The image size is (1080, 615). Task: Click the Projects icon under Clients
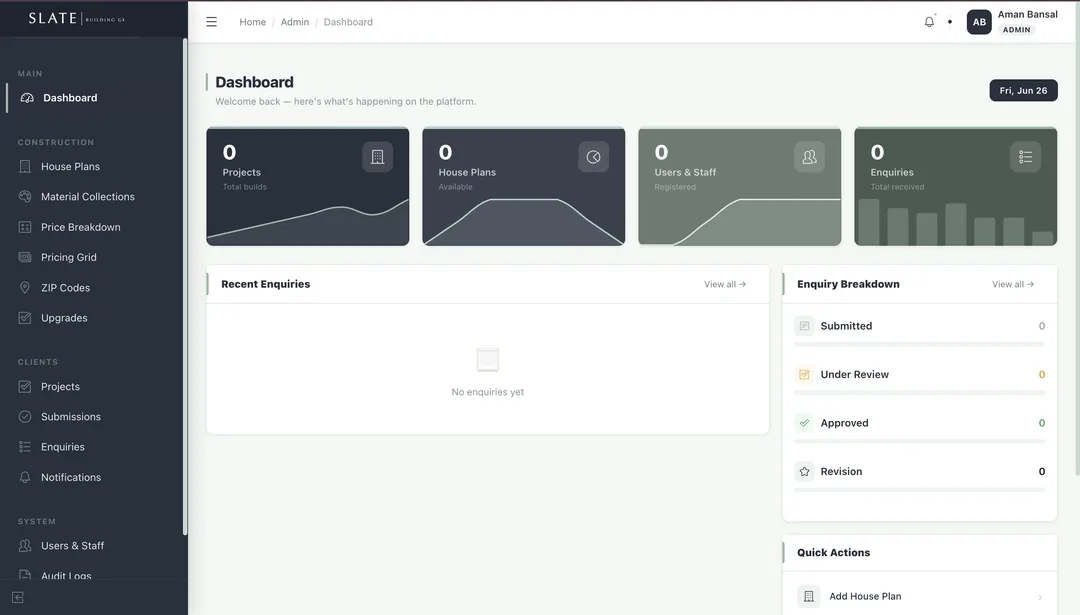tap(25, 386)
